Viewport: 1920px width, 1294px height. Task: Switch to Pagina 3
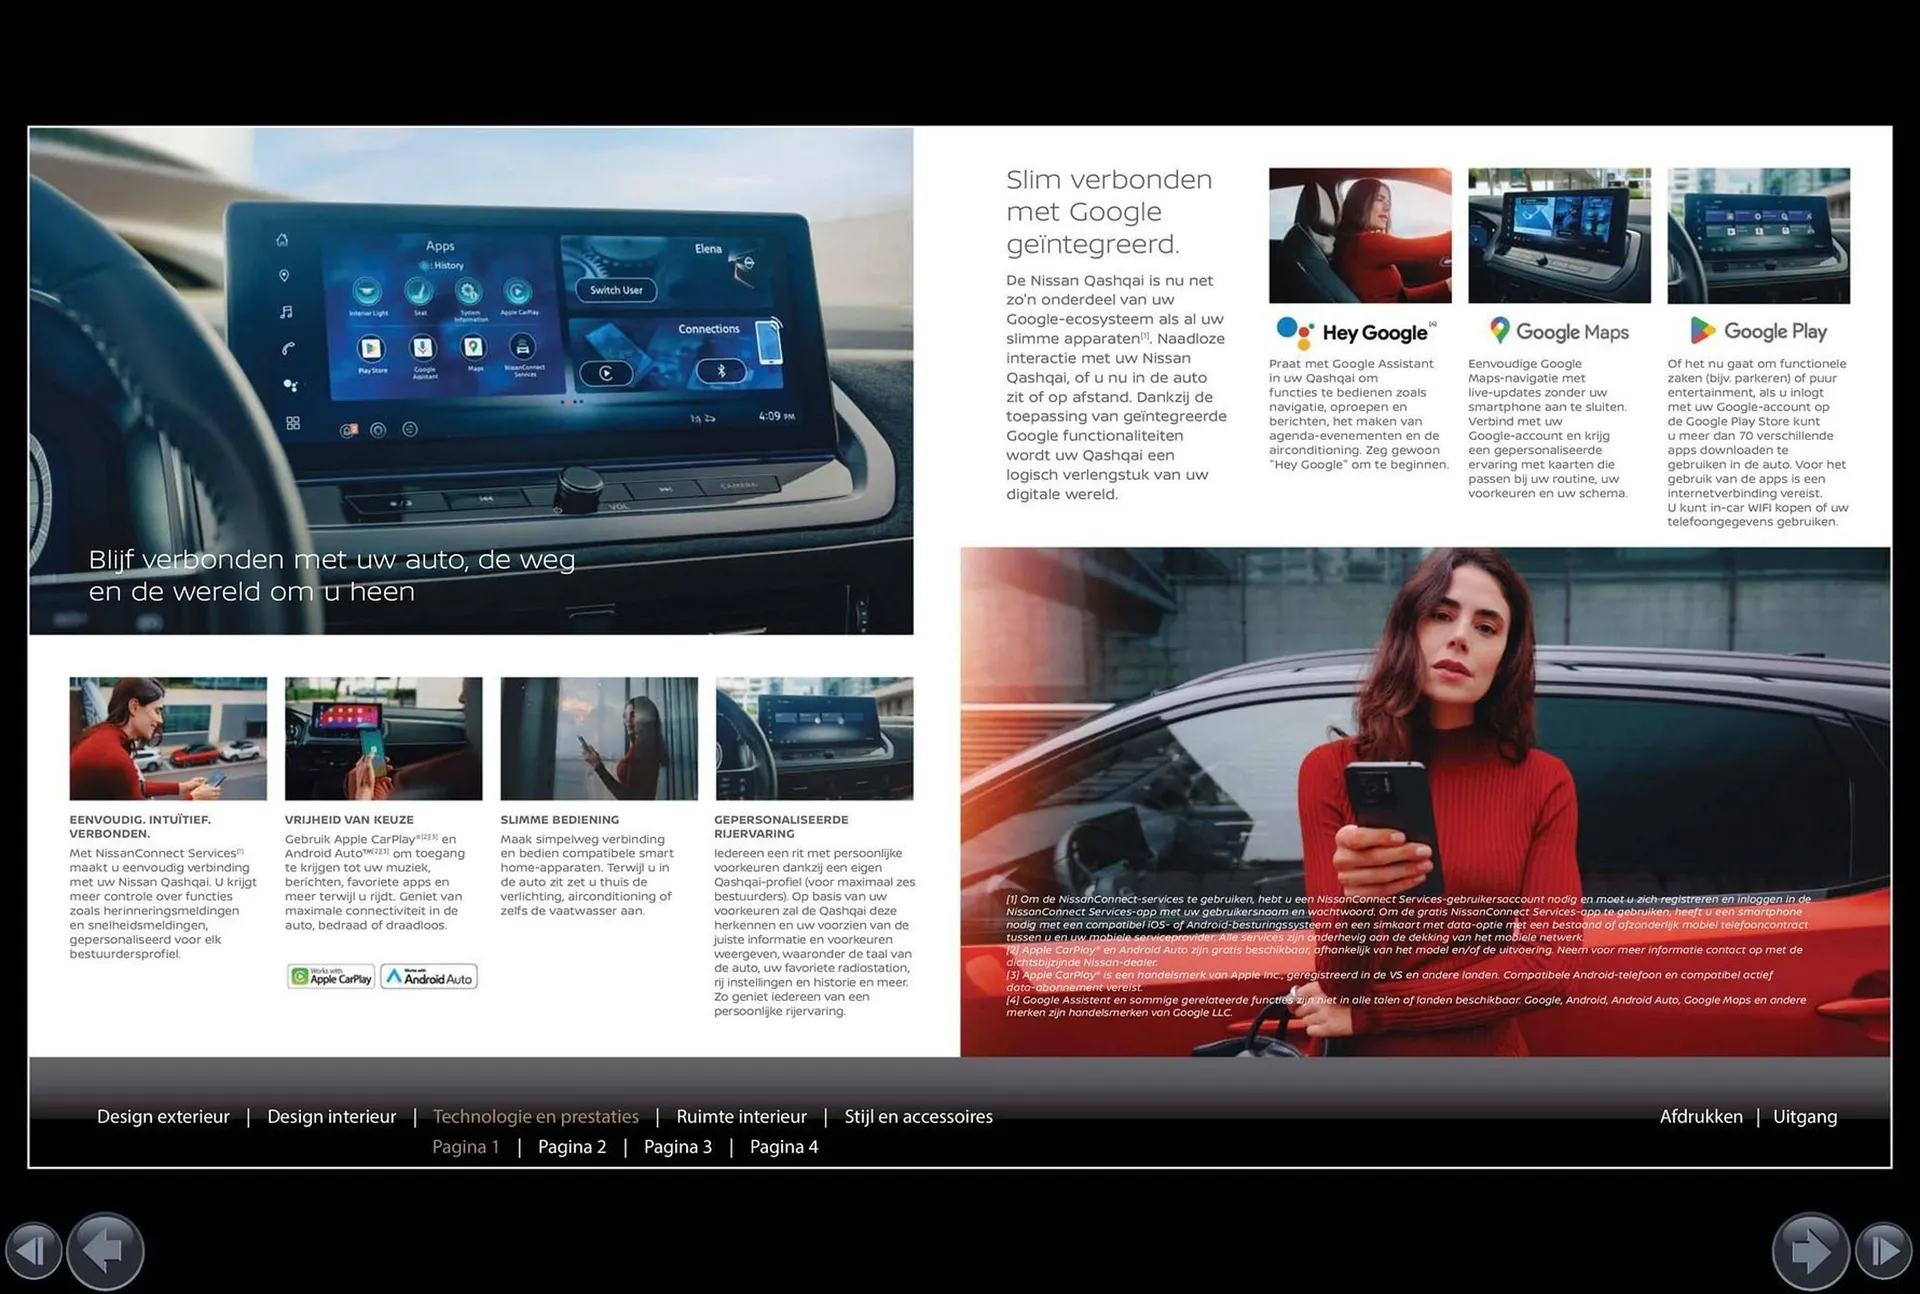tap(678, 1147)
